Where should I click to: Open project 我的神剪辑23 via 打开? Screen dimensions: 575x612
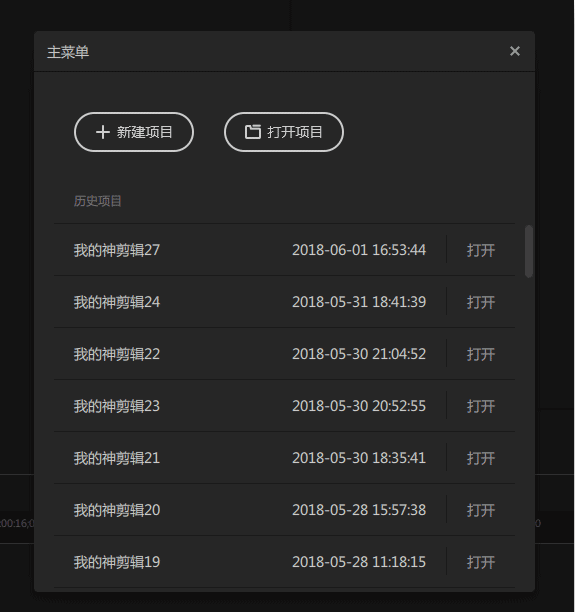481,406
